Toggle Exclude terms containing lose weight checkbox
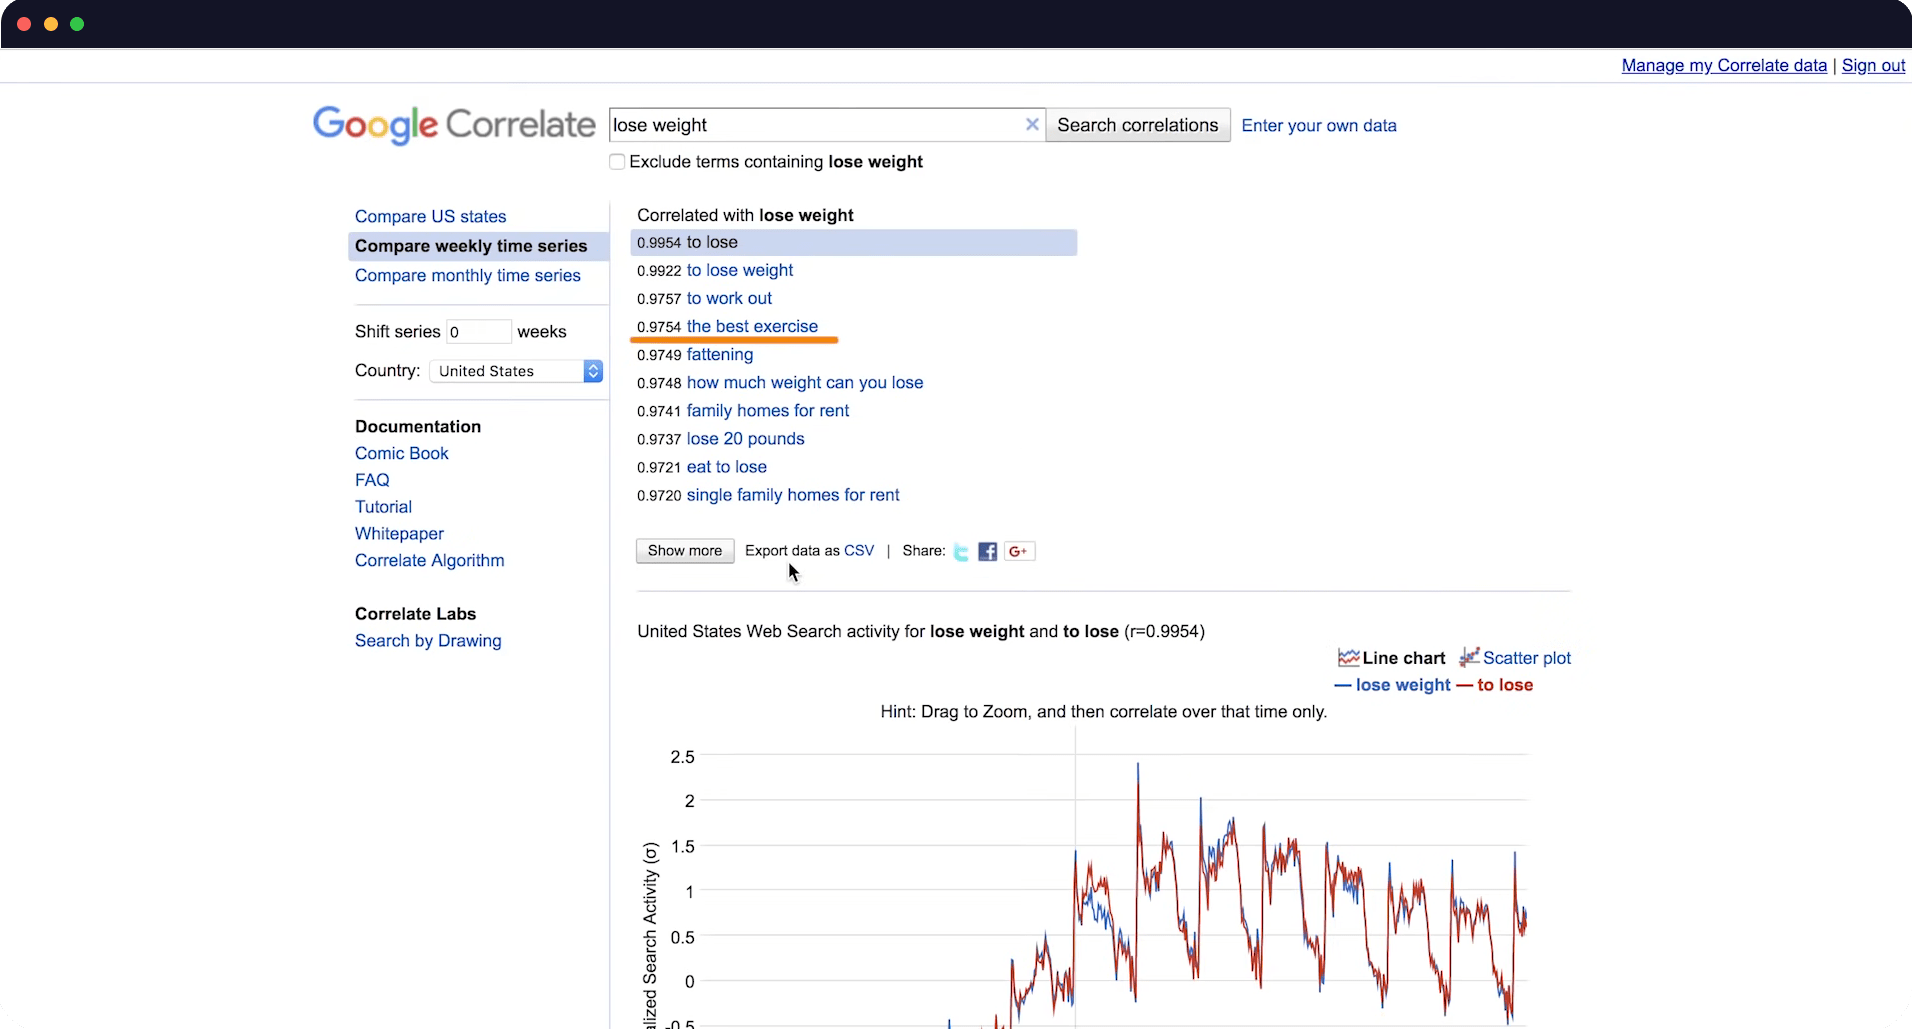The height and width of the screenshot is (1029, 1912). (x=617, y=162)
